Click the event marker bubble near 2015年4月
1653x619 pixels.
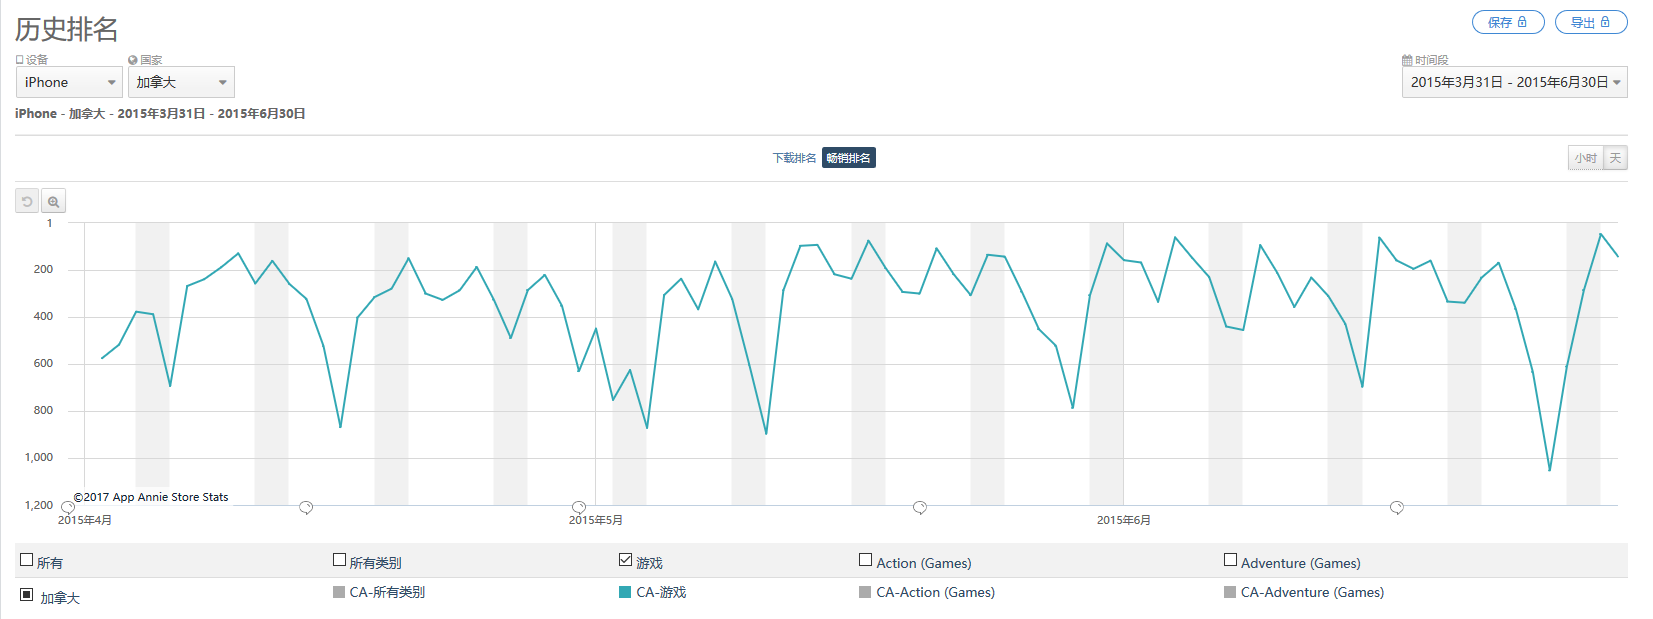[68, 508]
